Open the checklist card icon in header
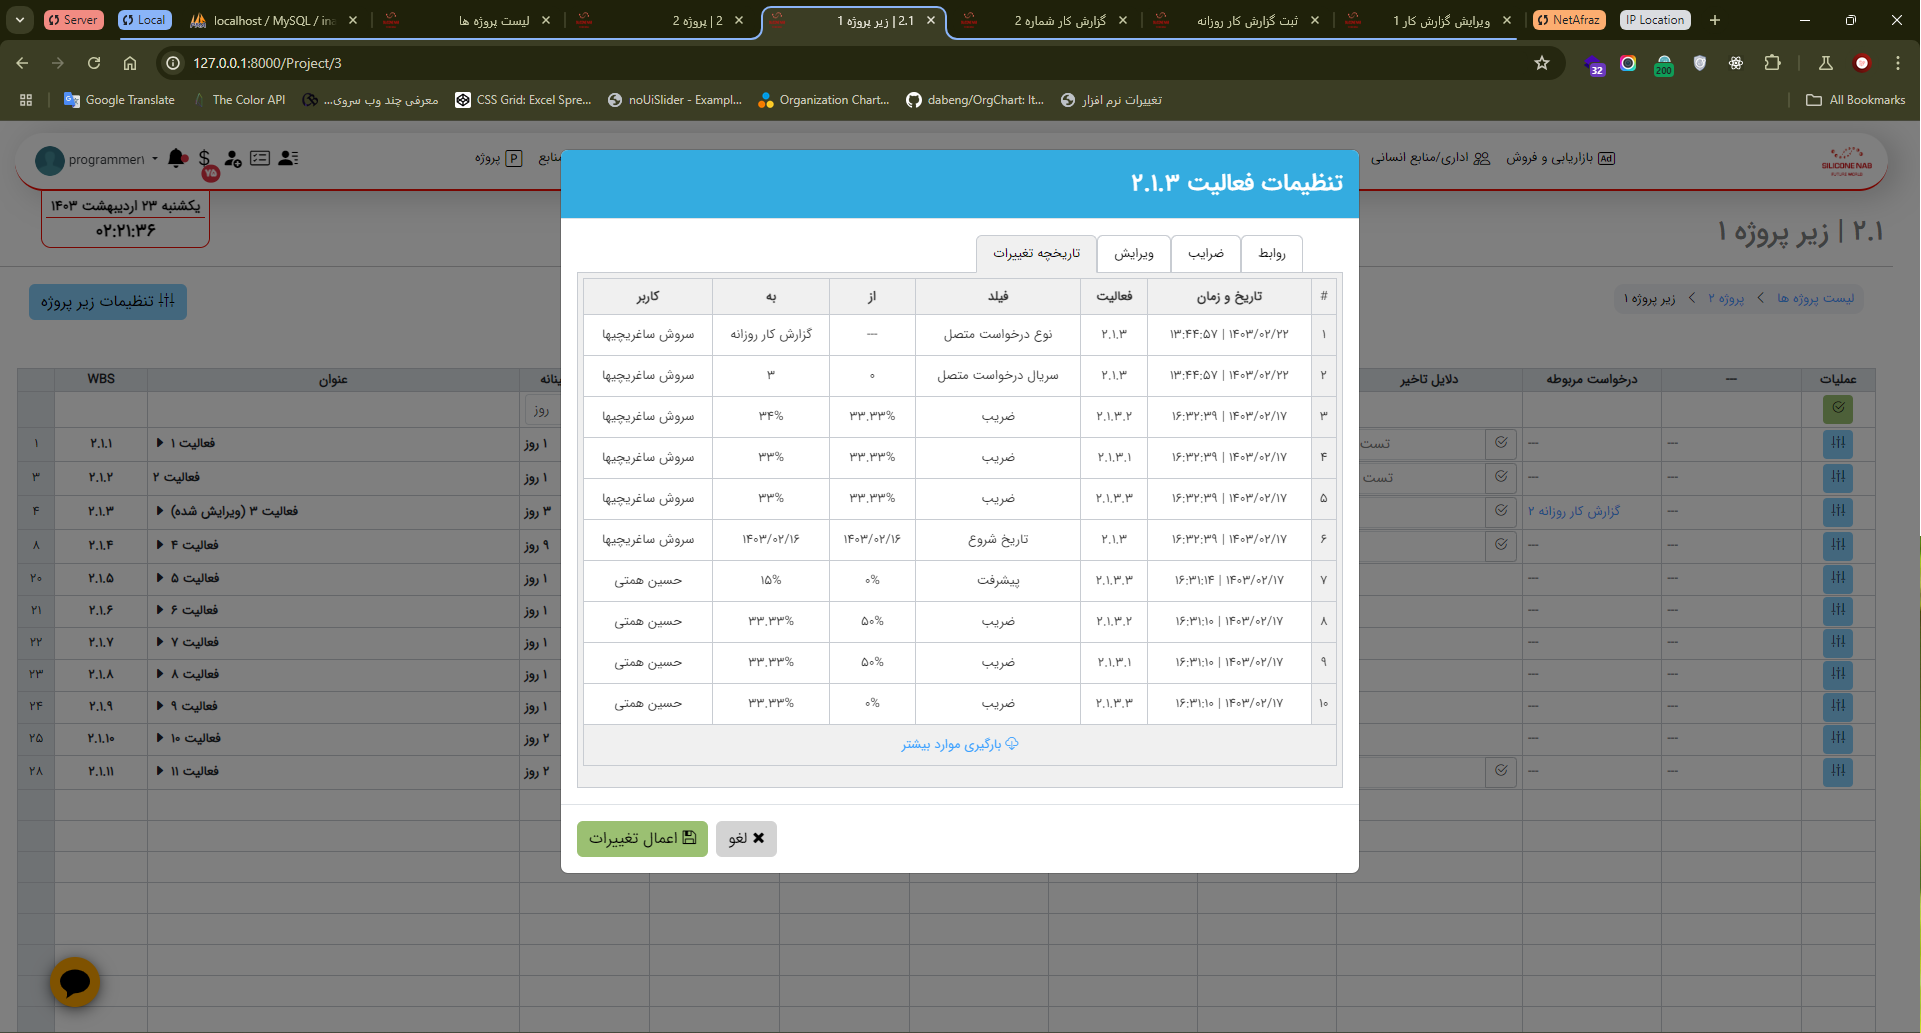Screen dimensions: 1921x1033 point(260,158)
